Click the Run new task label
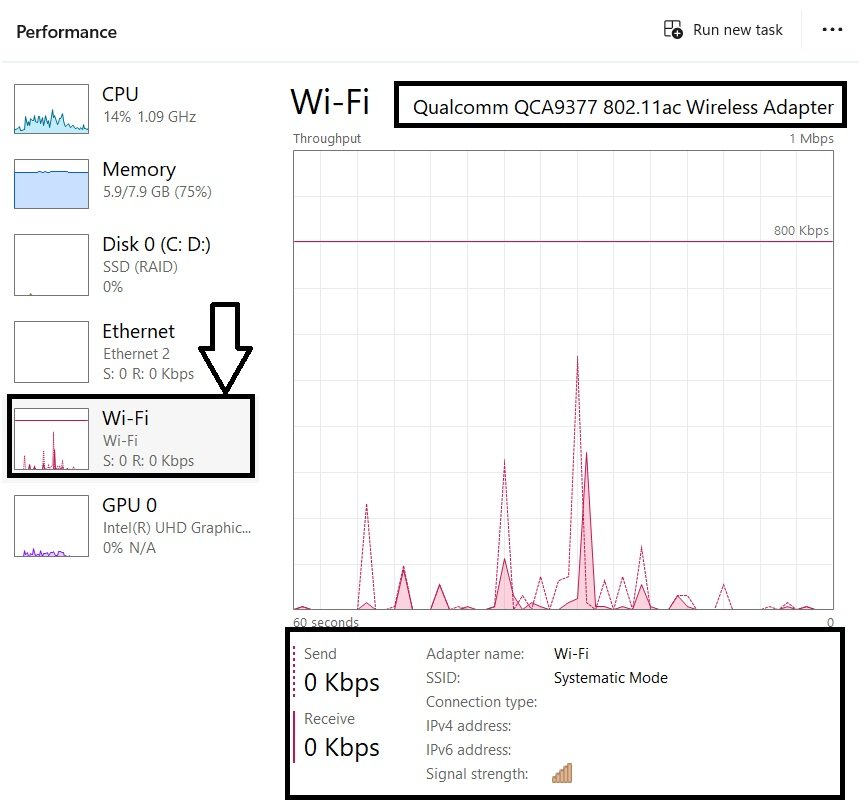The image size is (861, 804). click(x=737, y=30)
